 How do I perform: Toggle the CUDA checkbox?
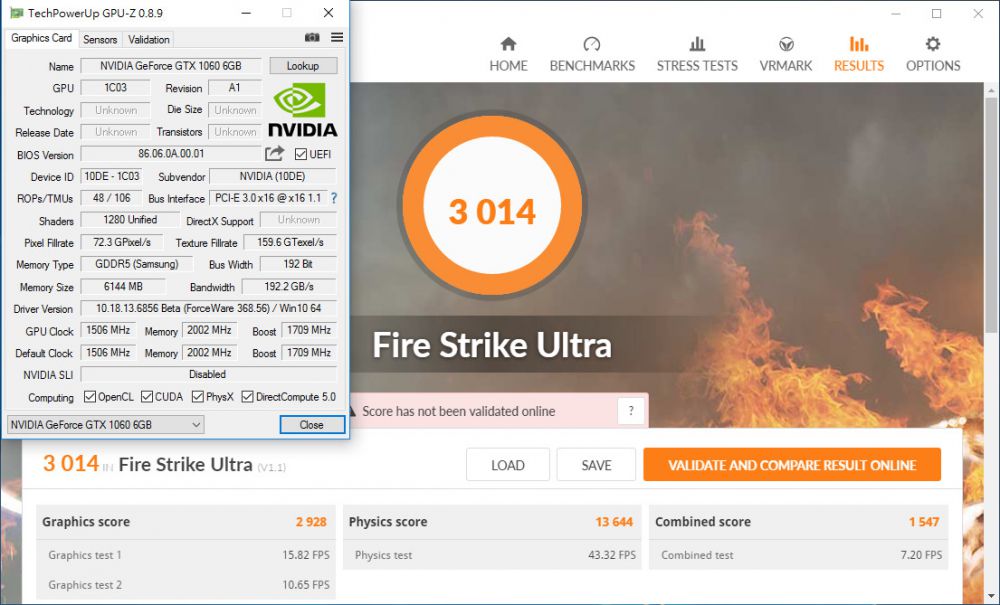[147, 397]
